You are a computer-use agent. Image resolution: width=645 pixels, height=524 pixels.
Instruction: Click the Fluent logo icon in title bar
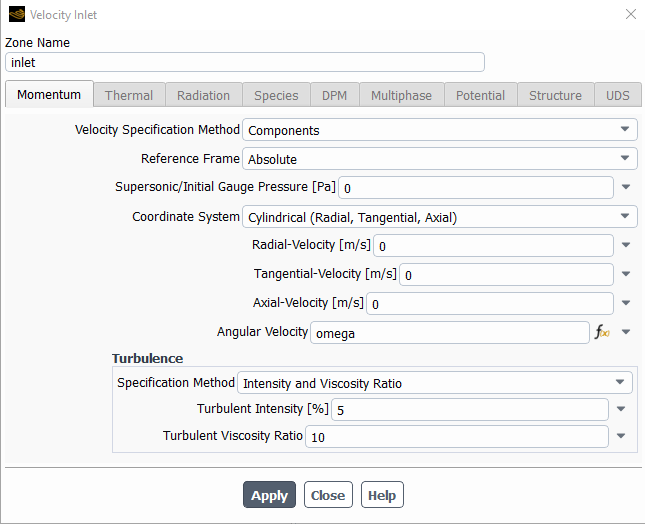point(16,15)
